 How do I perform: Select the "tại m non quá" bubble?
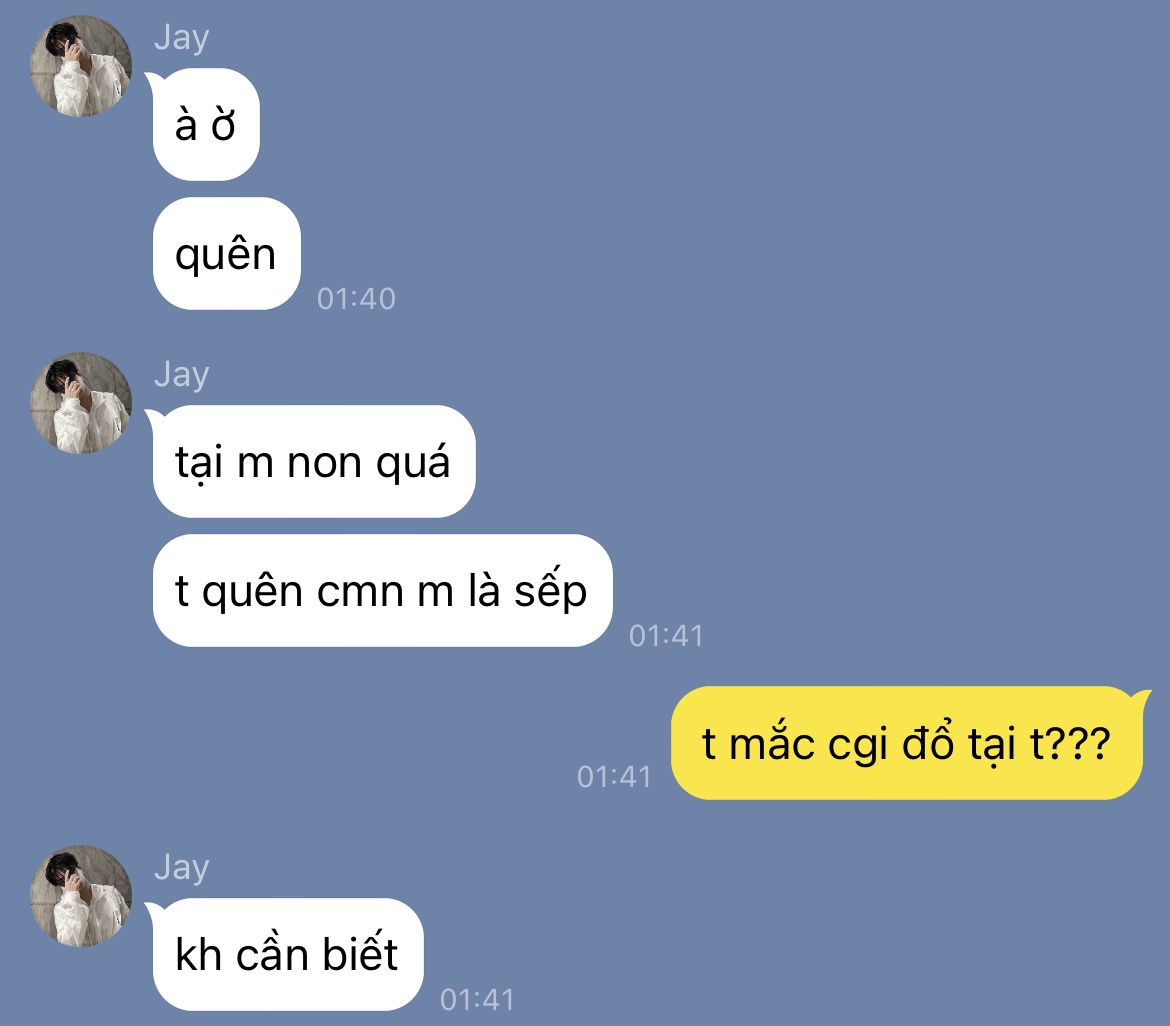313,461
